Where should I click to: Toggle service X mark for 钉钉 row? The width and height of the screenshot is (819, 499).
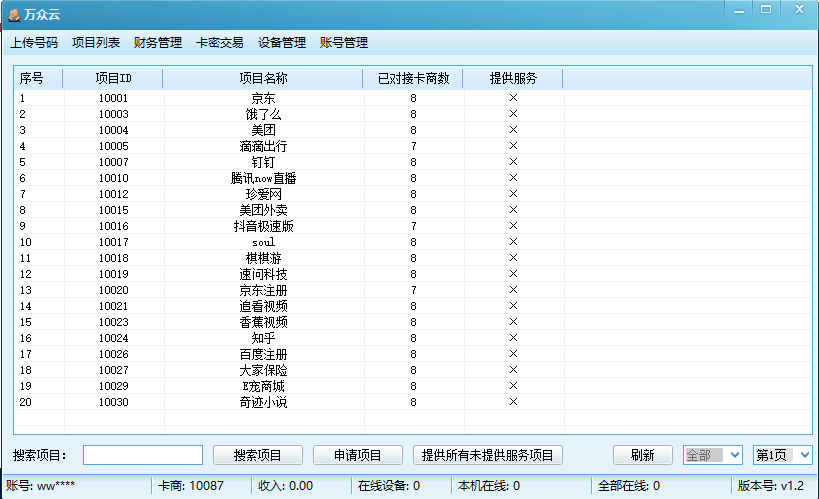[x=513, y=162]
